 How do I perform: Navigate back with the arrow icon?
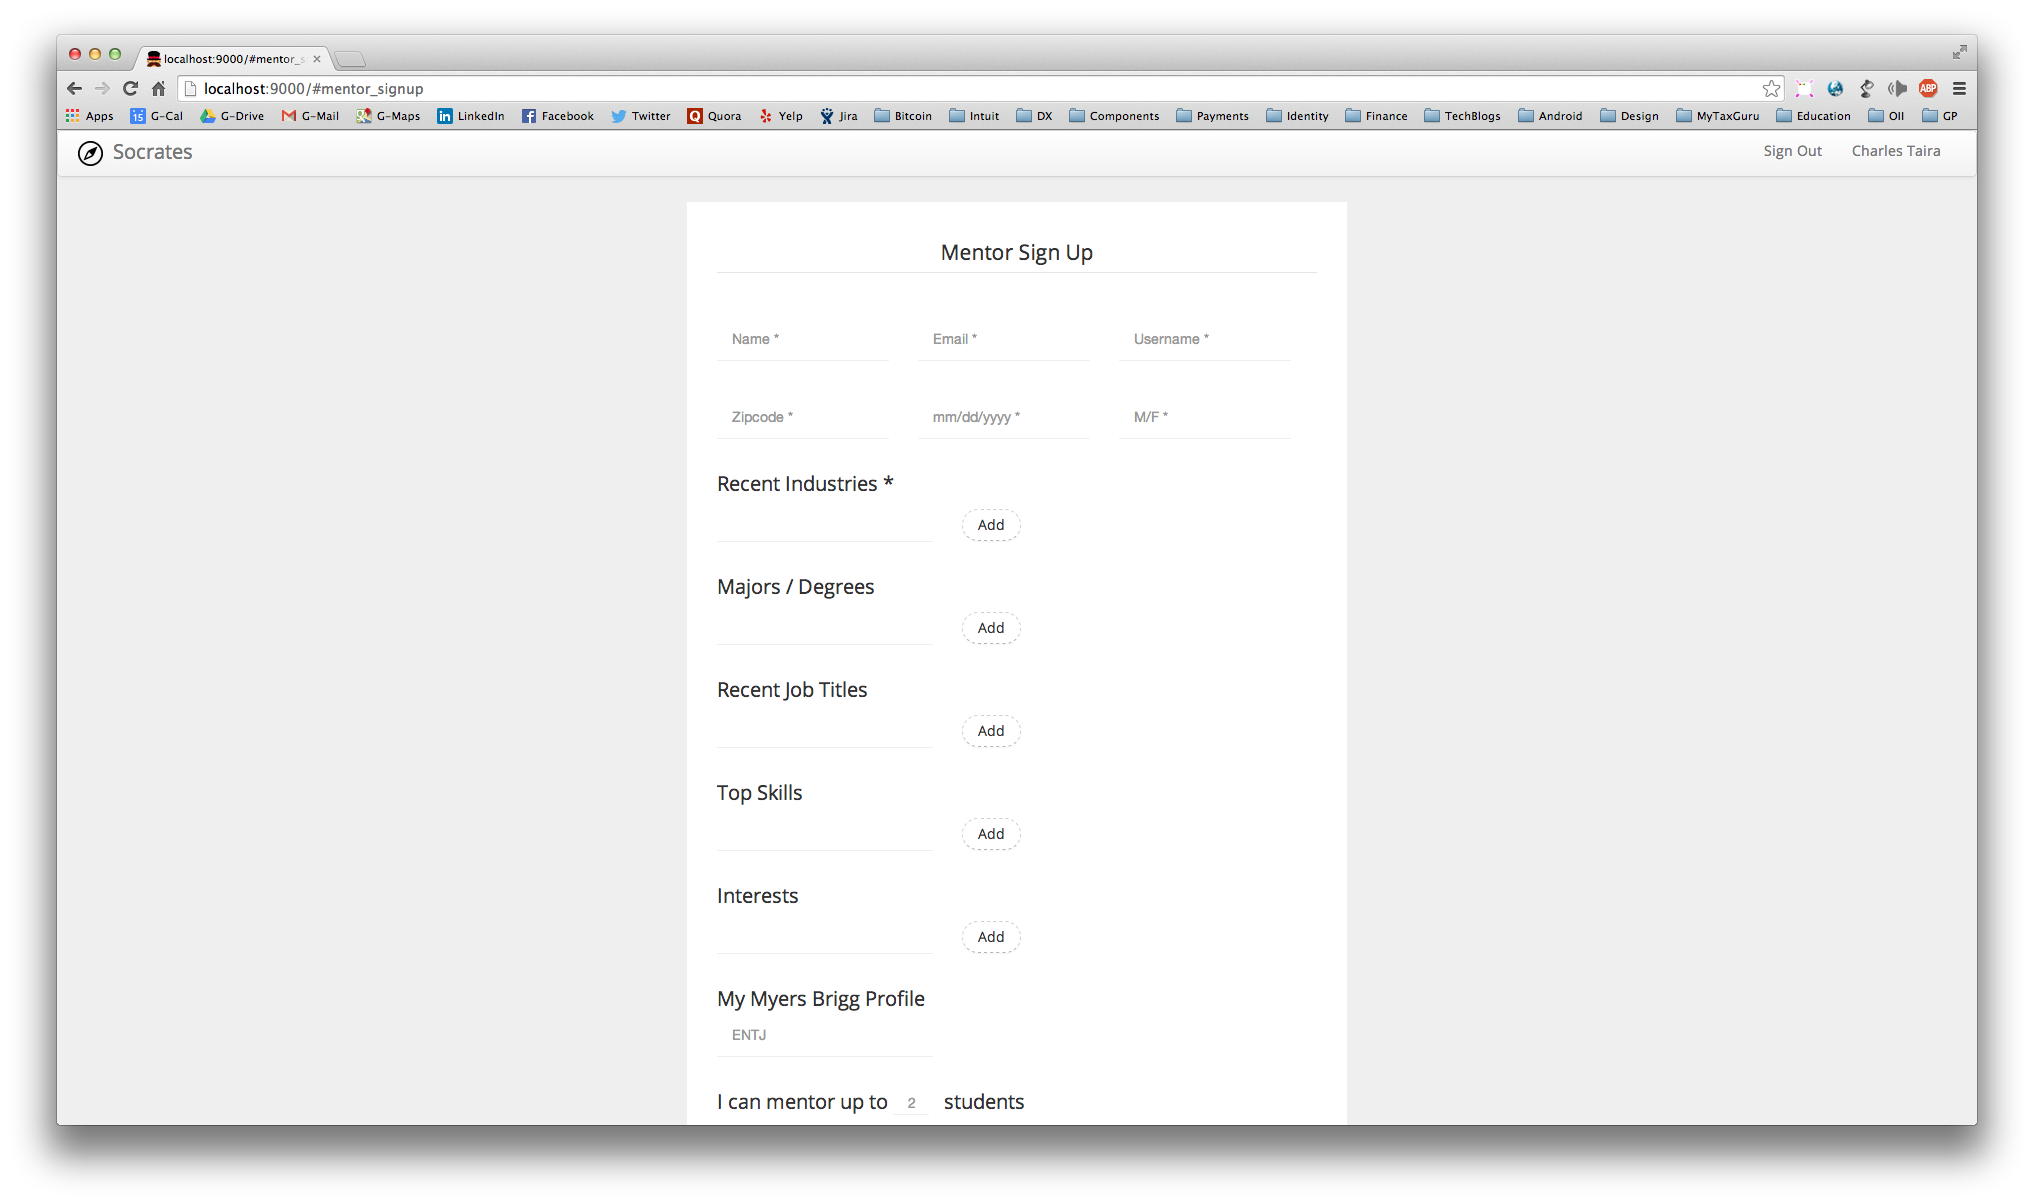coord(74,89)
